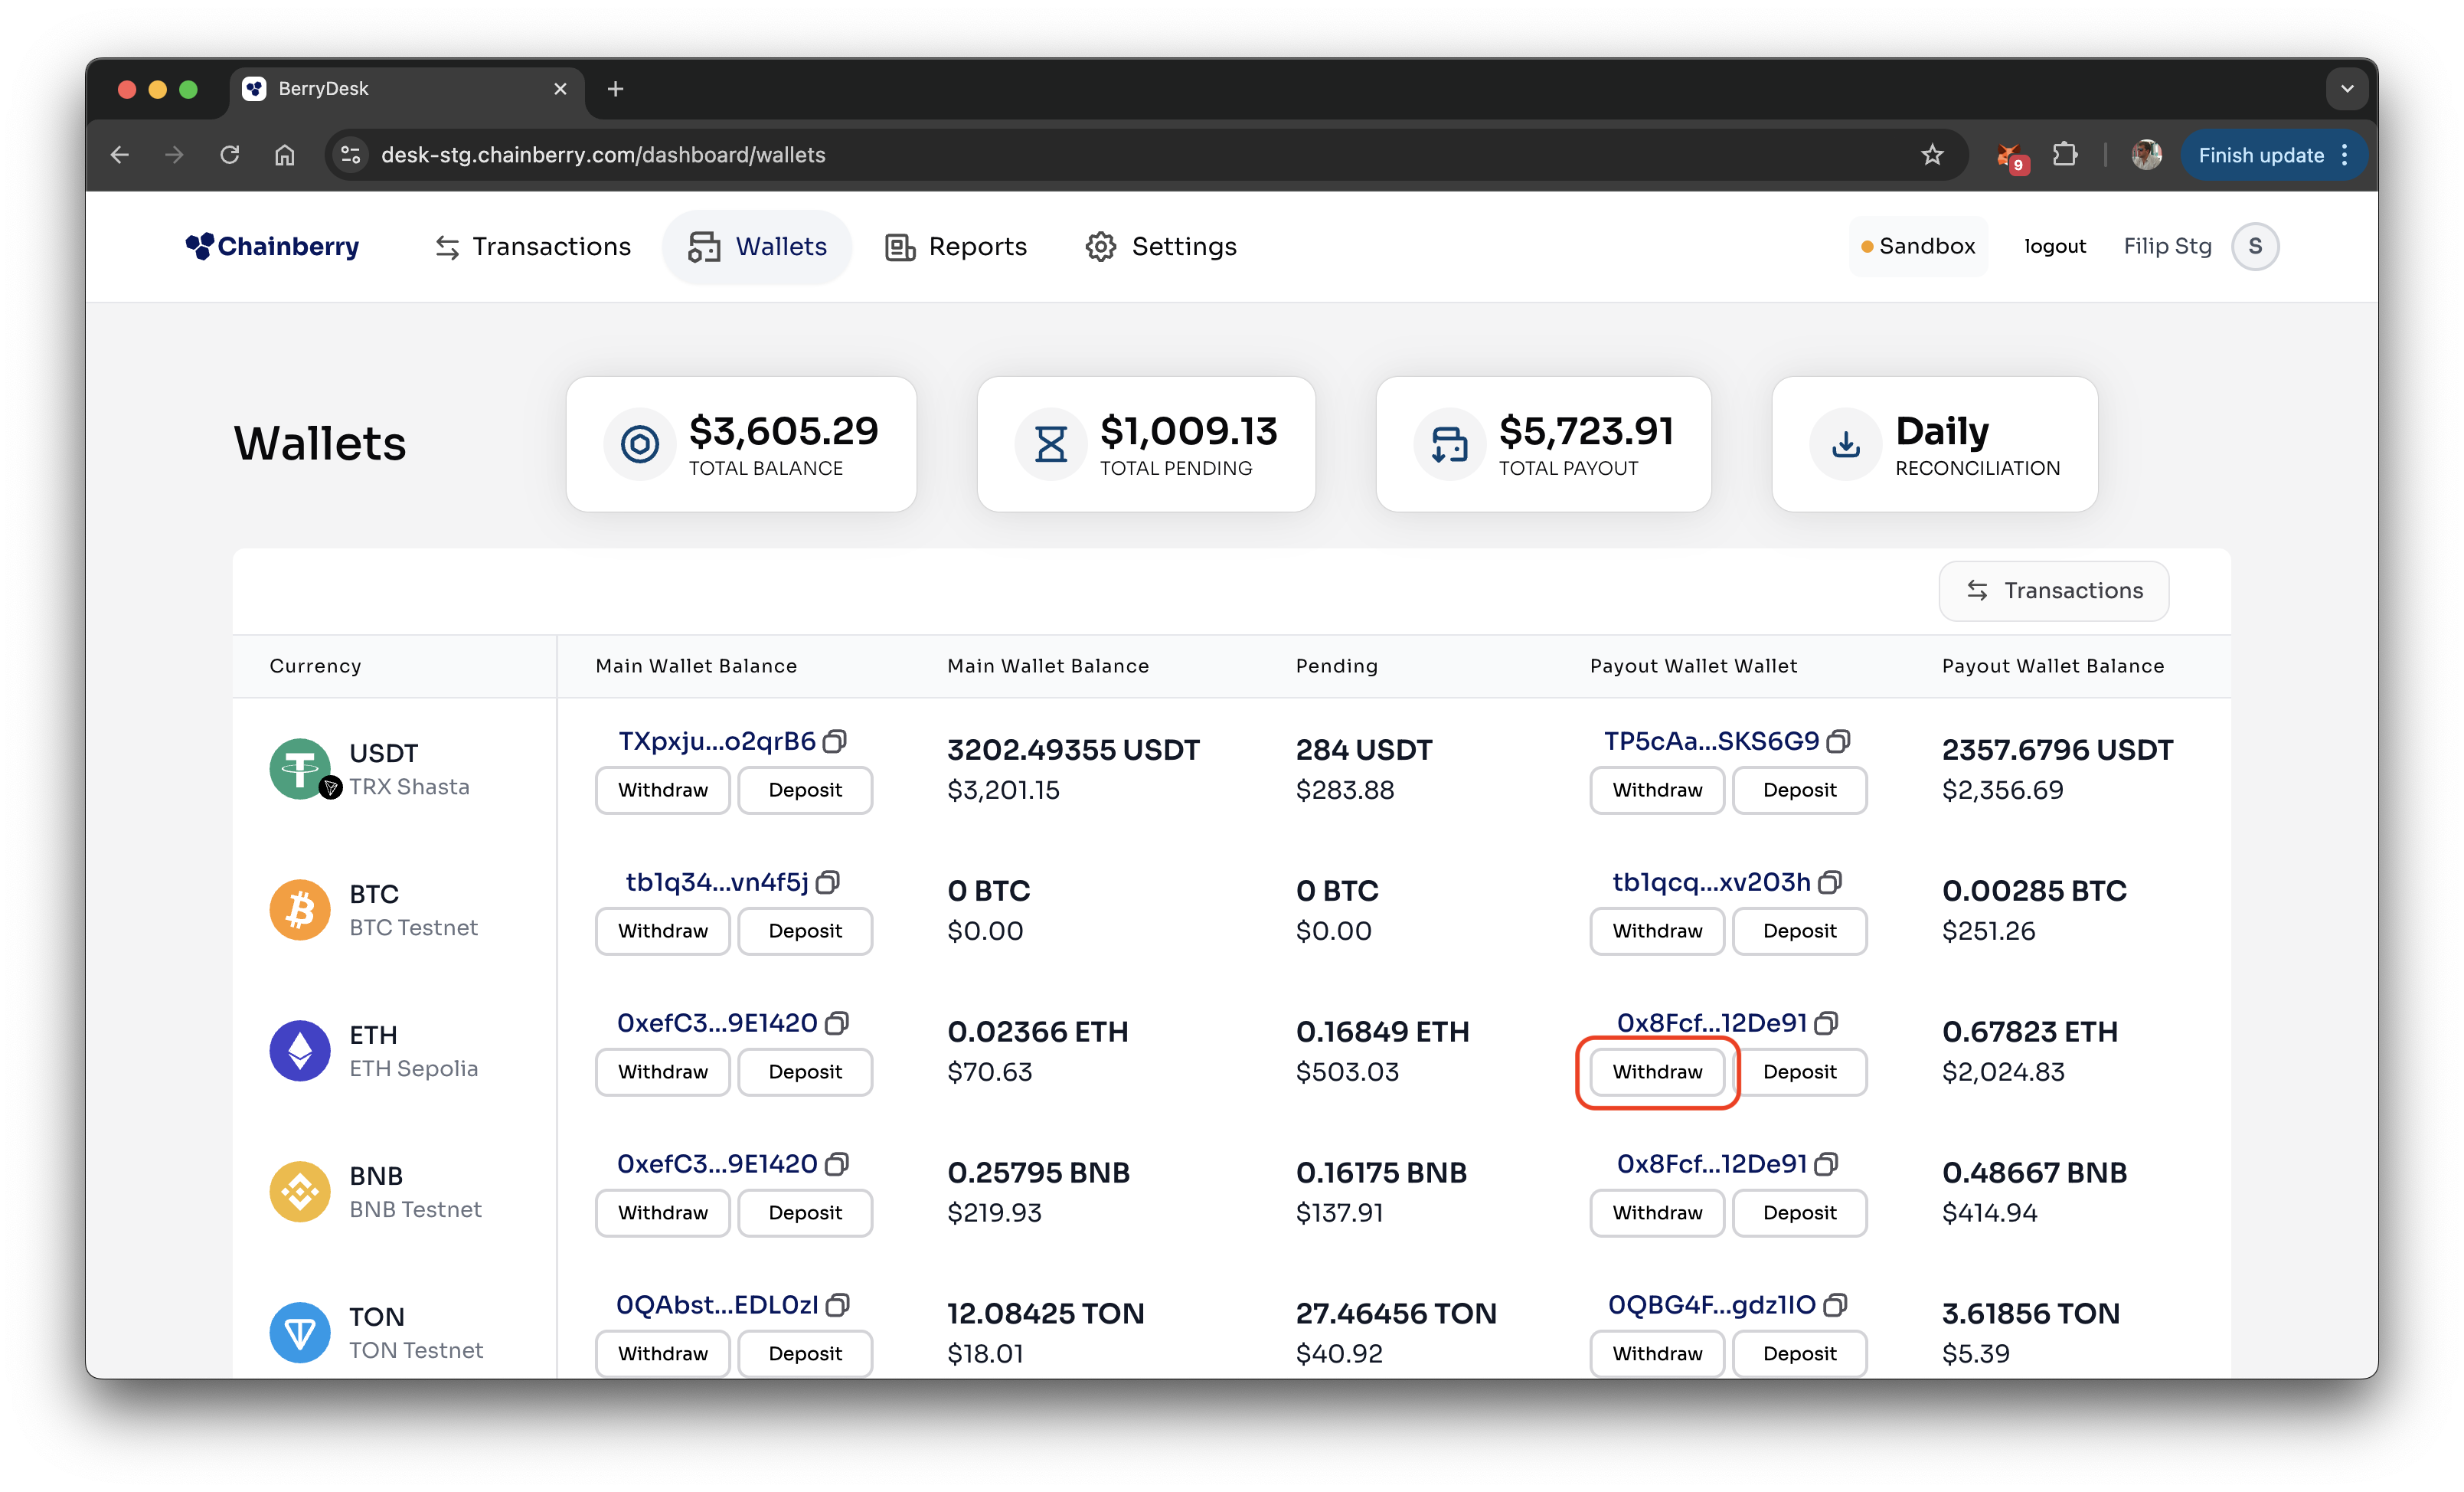Click the Chainberry logo

272,246
